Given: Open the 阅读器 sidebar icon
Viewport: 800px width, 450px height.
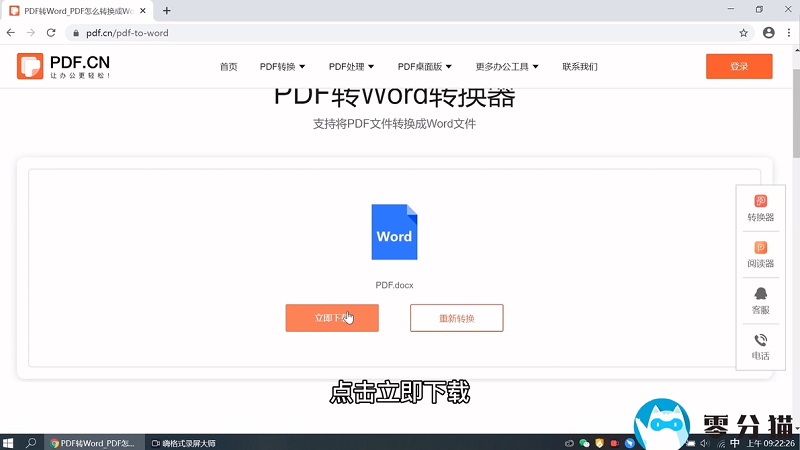Looking at the screenshot, I should (760, 248).
